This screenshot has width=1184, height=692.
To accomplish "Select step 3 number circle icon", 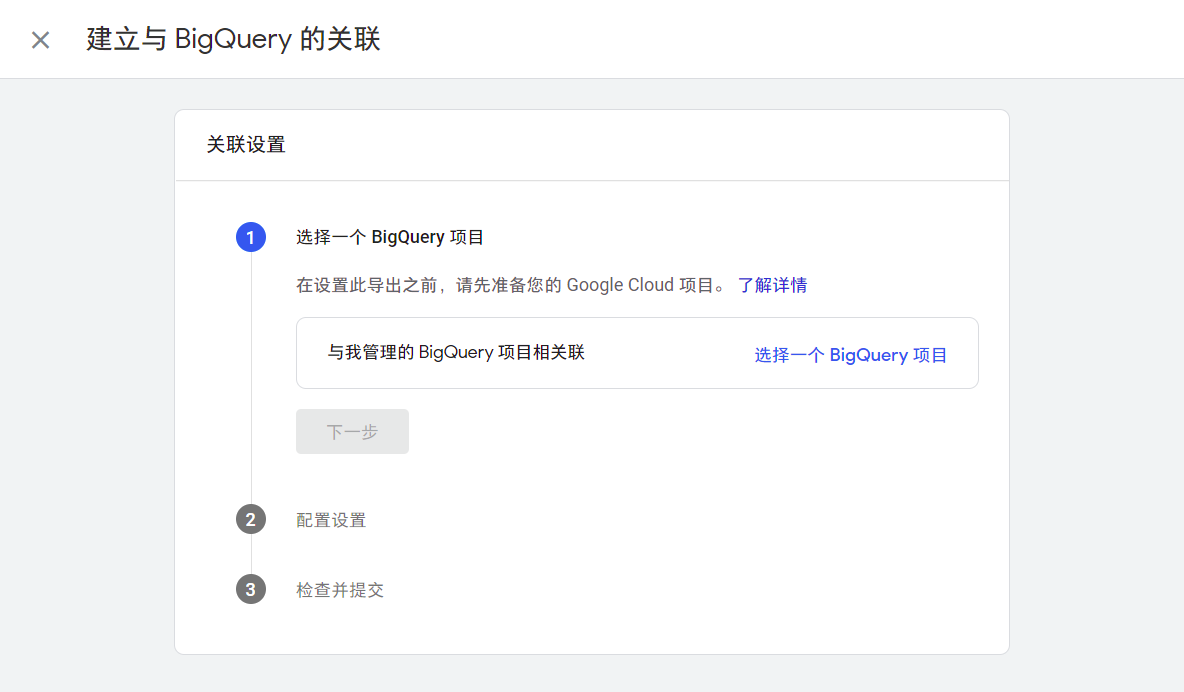I will (x=251, y=589).
